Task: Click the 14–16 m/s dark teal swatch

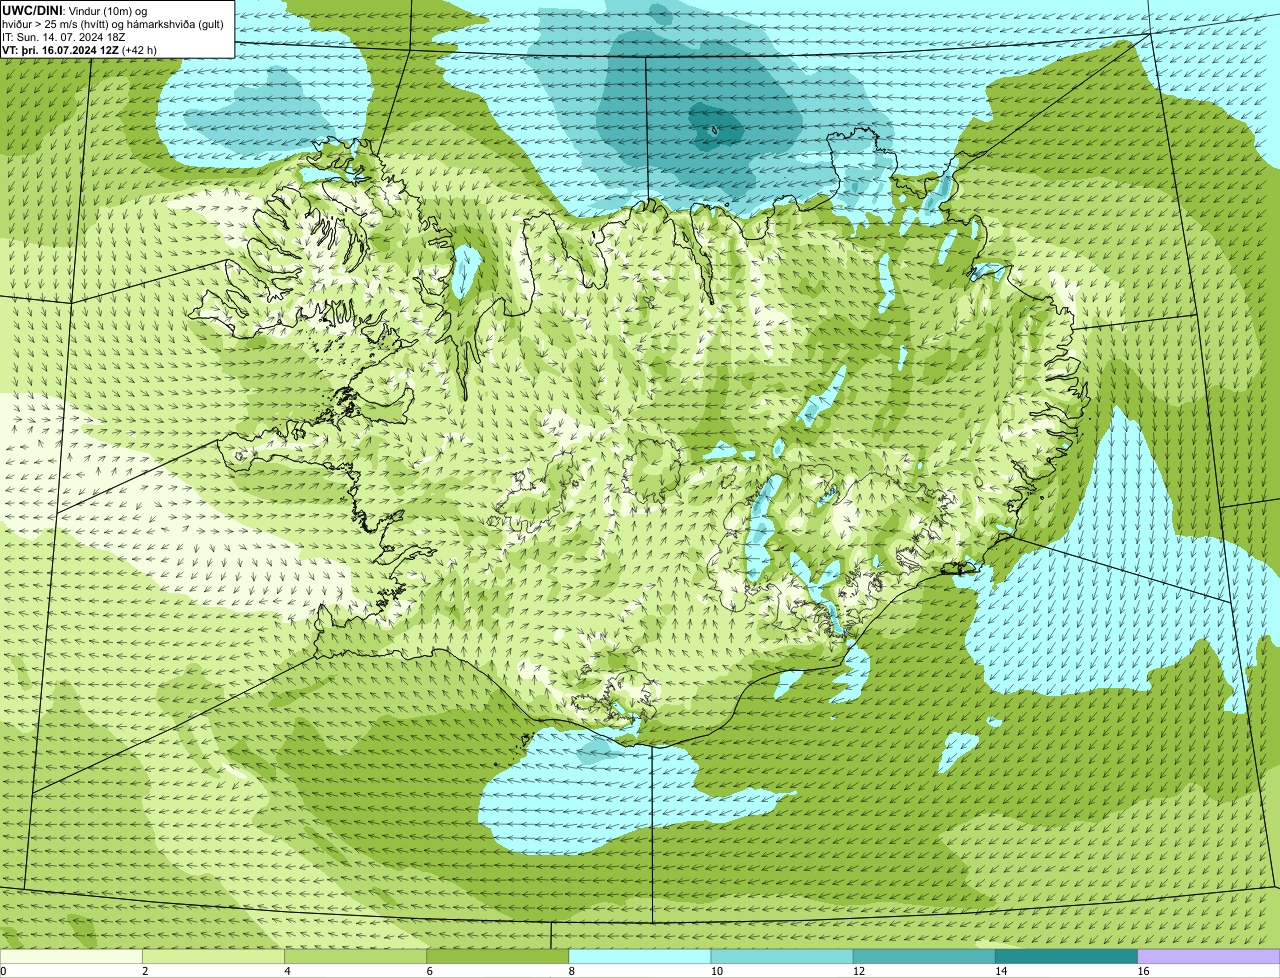Action: point(1066,957)
